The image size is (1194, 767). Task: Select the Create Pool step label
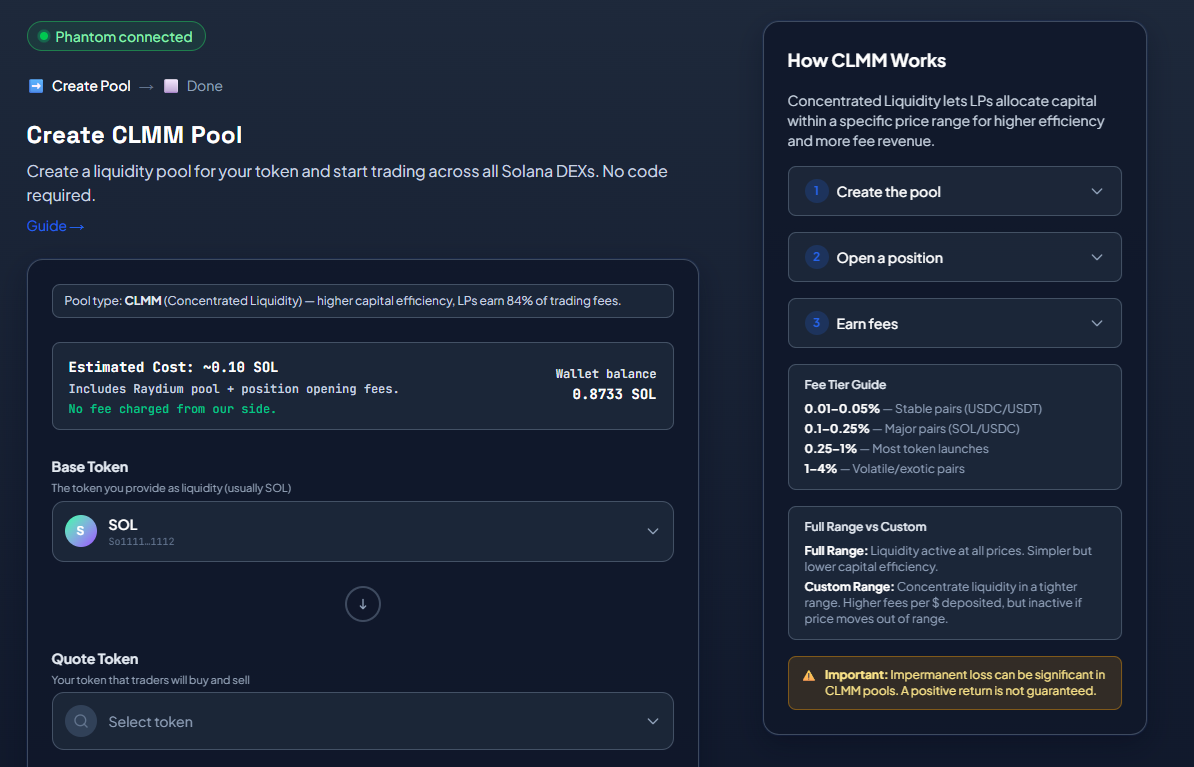[x=90, y=86]
